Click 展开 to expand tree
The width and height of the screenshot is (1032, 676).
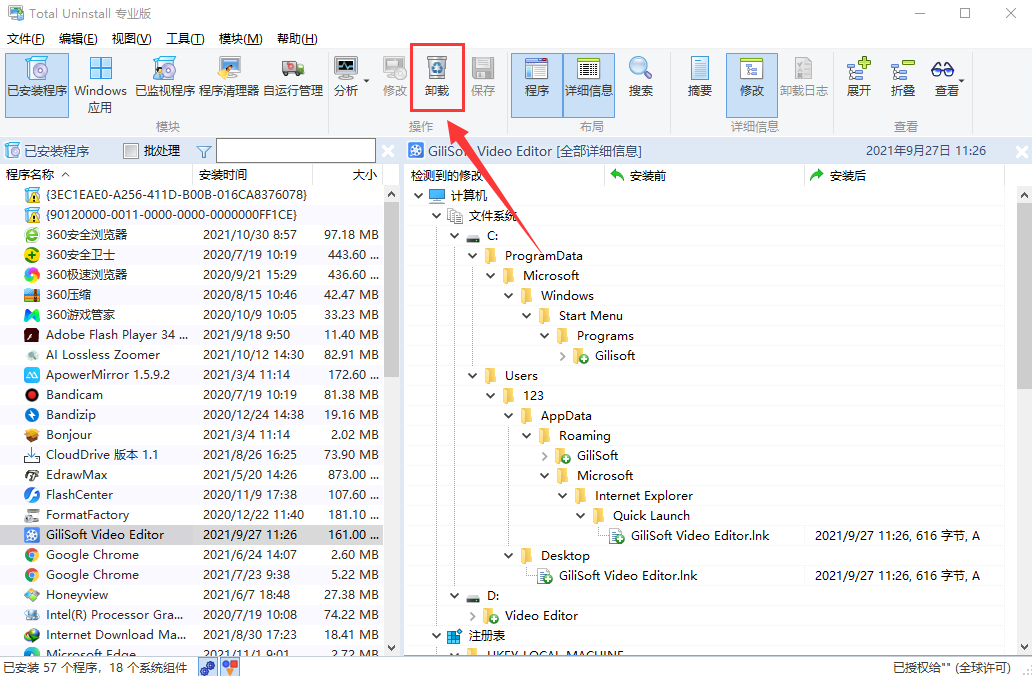tap(859, 78)
